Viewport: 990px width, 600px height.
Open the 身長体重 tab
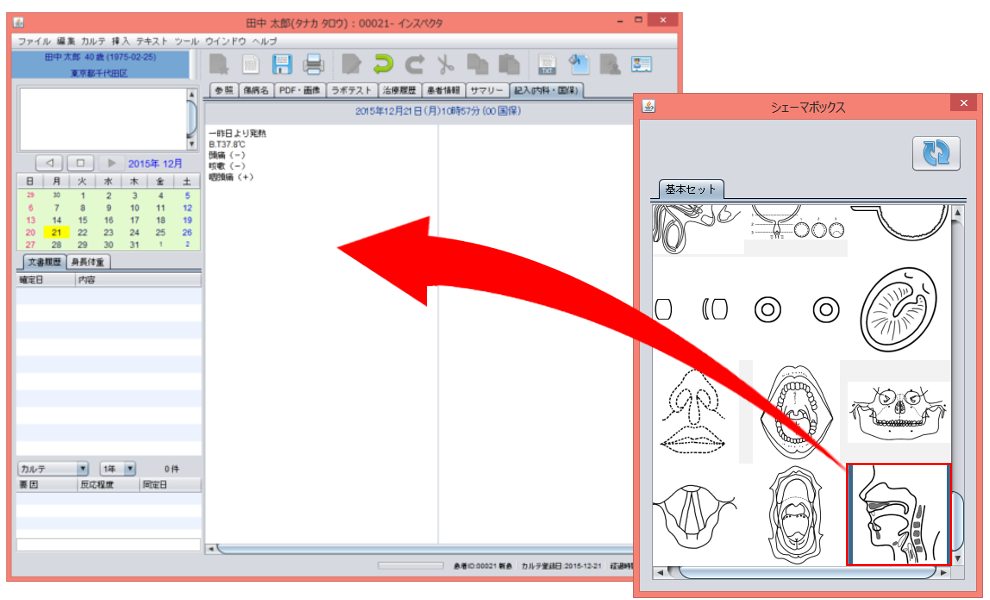coord(91,262)
